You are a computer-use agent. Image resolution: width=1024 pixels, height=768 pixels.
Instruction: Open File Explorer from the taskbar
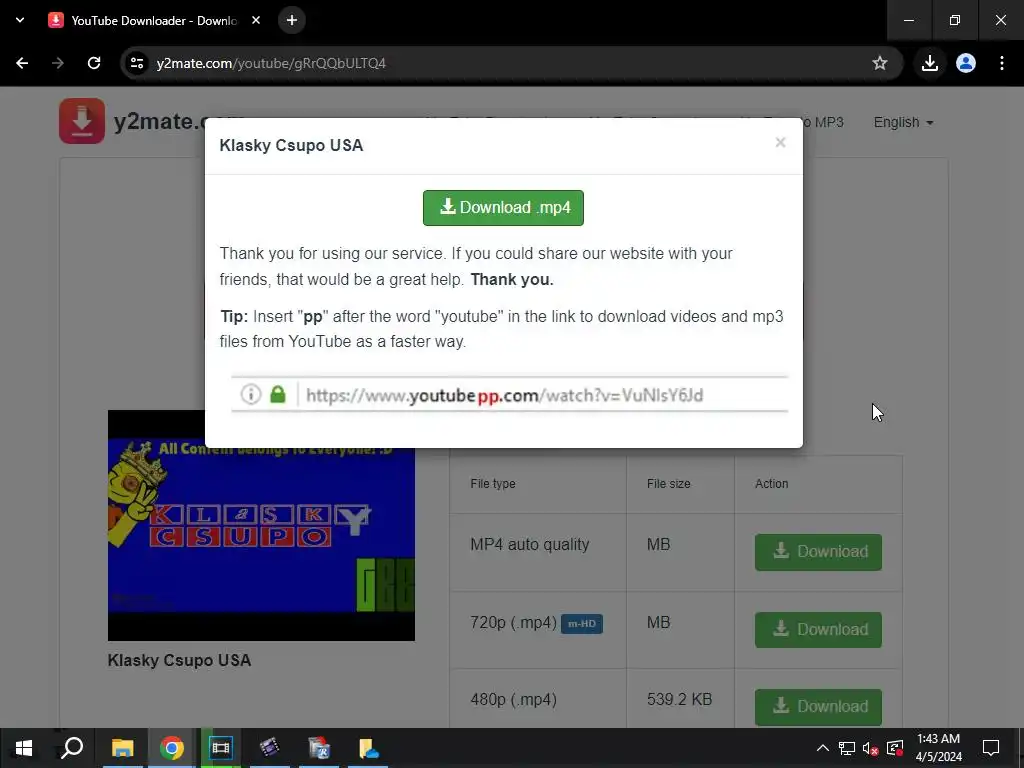(x=122, y=748)
